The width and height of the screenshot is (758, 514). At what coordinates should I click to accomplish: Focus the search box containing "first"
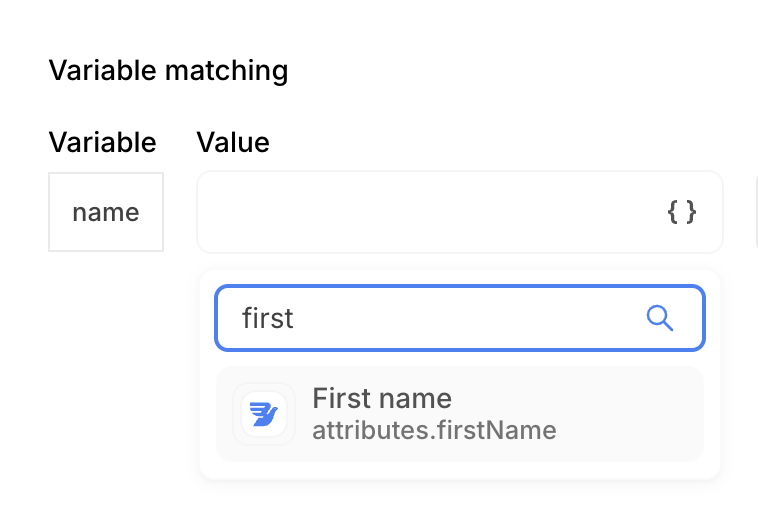(440, 318)
